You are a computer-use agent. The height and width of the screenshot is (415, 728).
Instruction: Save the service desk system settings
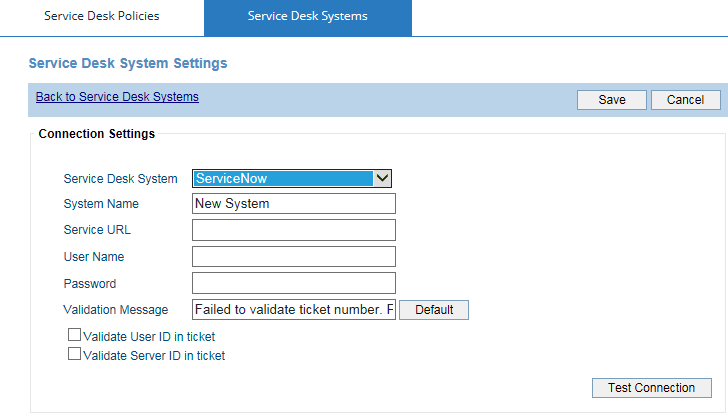611,100
